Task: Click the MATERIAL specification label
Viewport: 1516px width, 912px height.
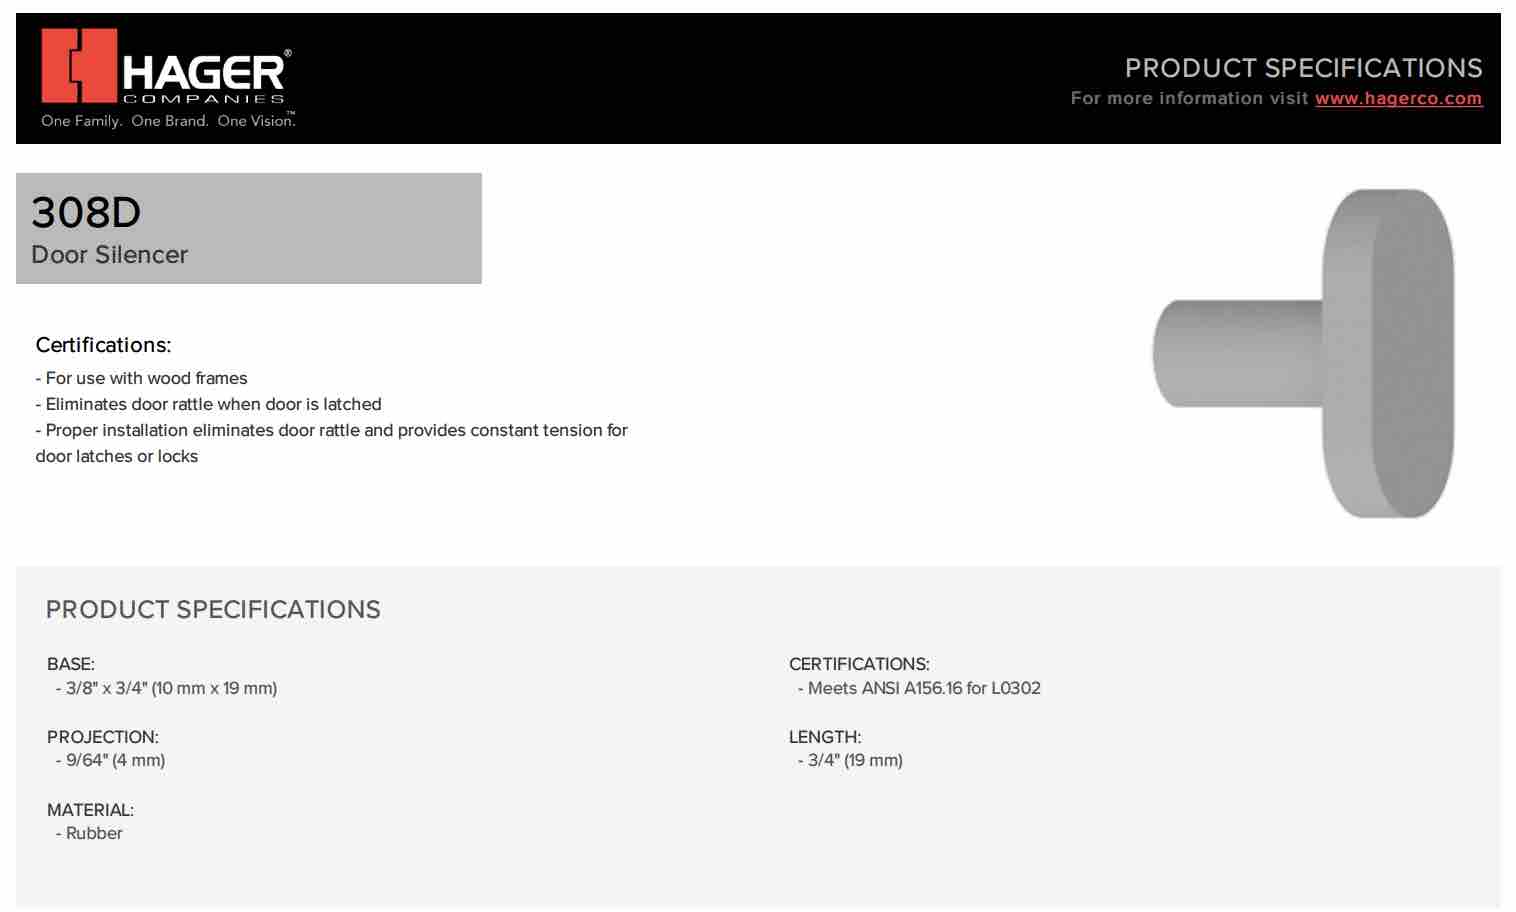Action: pyautogui.click(x=90, y=810)
